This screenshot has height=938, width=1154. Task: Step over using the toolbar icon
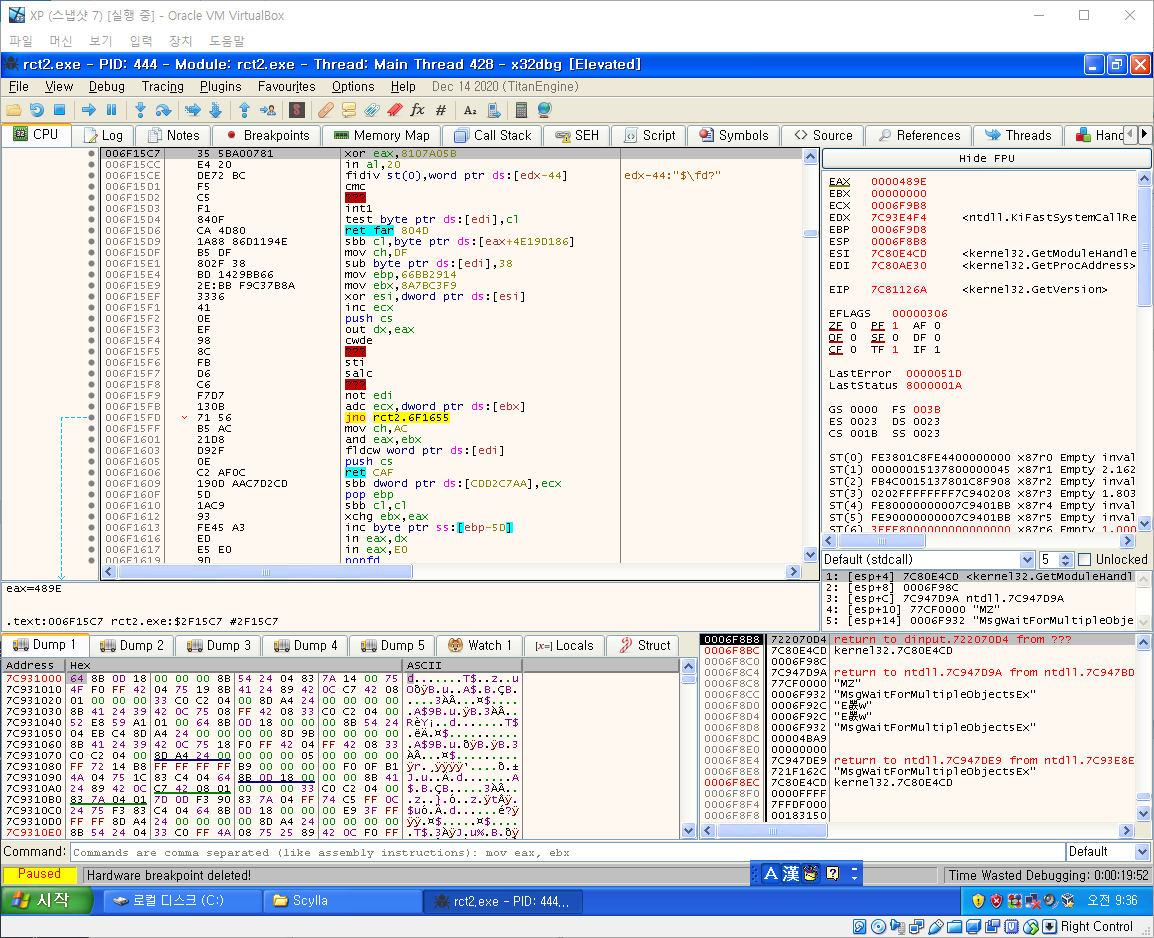[x=163, y=110]
